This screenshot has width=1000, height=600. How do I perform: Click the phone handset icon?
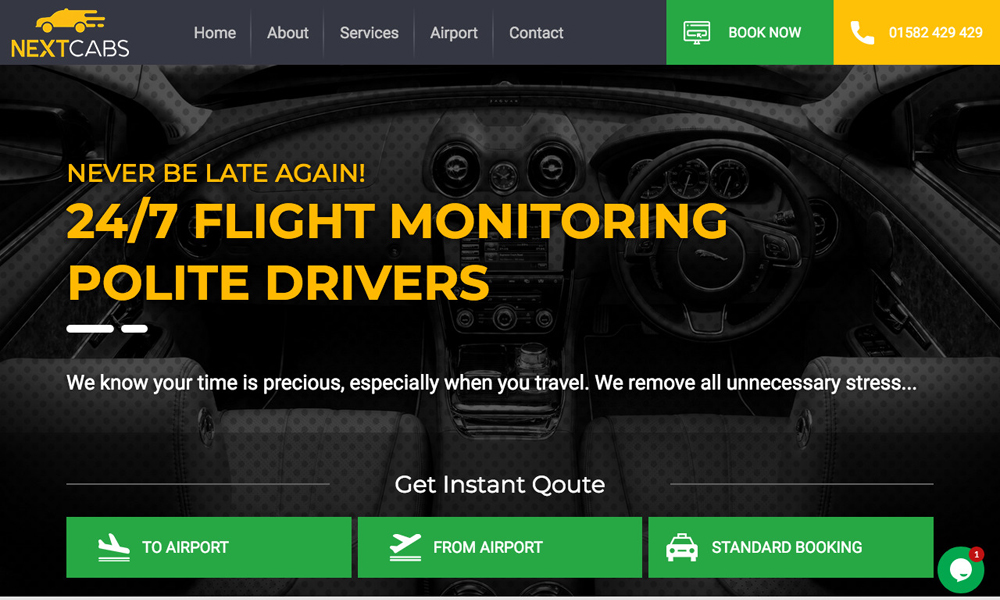tap(862, 33)
